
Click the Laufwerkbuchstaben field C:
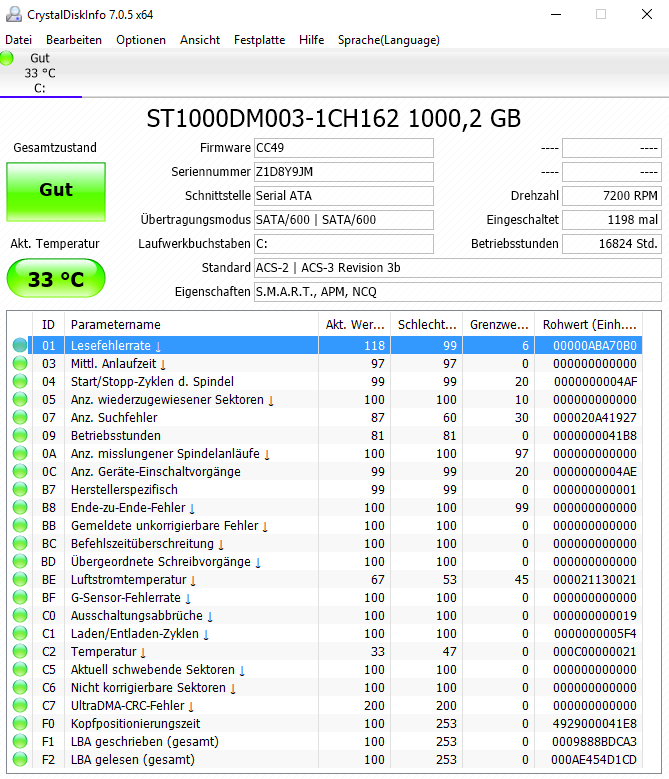click(x=344, y=243)
